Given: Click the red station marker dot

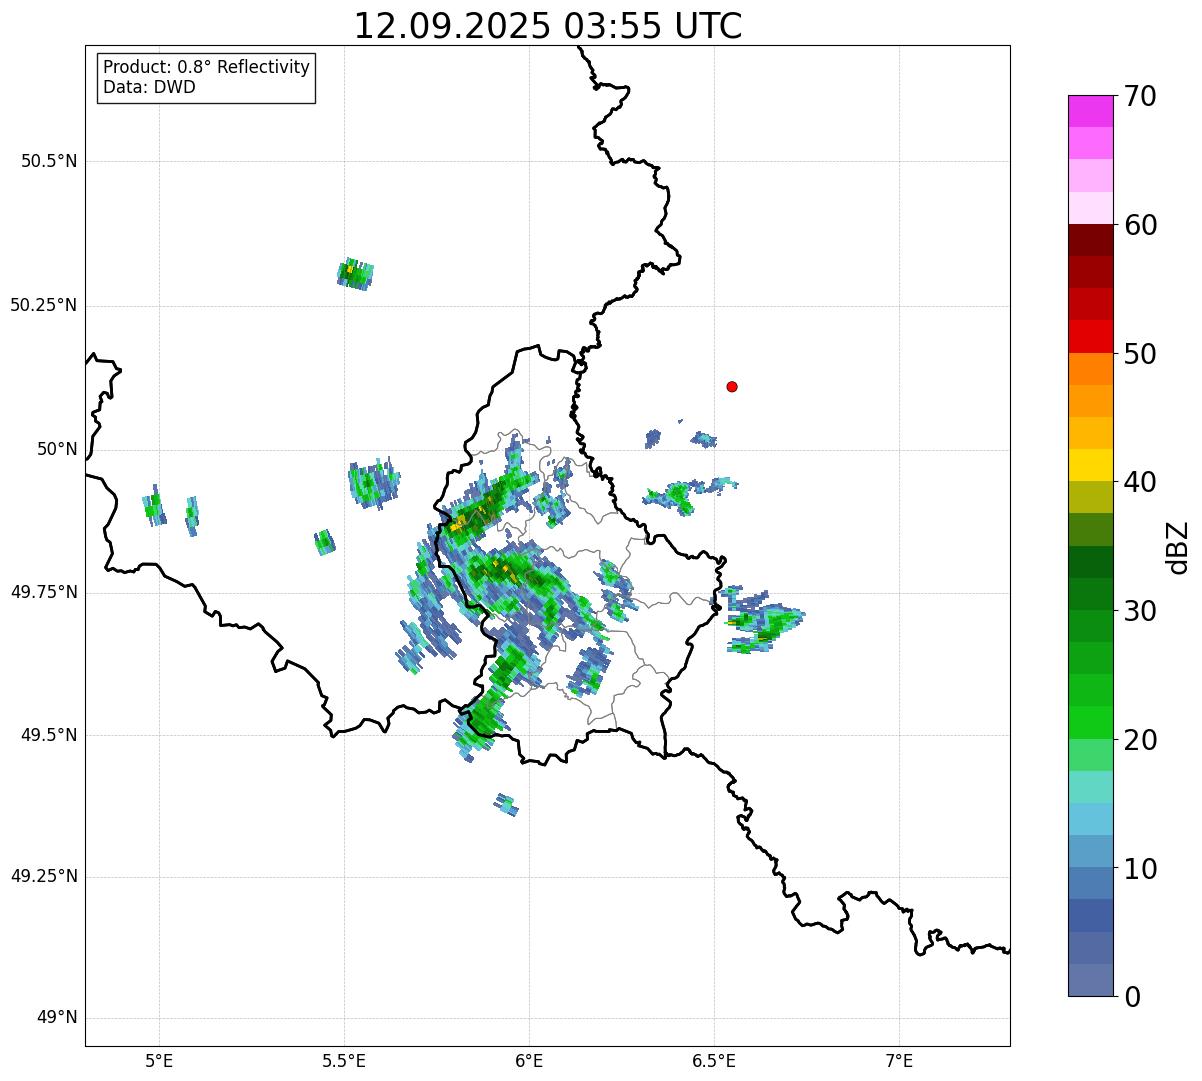Looking at the screenshot, I should pyautogui.click(x=732, y=386).
